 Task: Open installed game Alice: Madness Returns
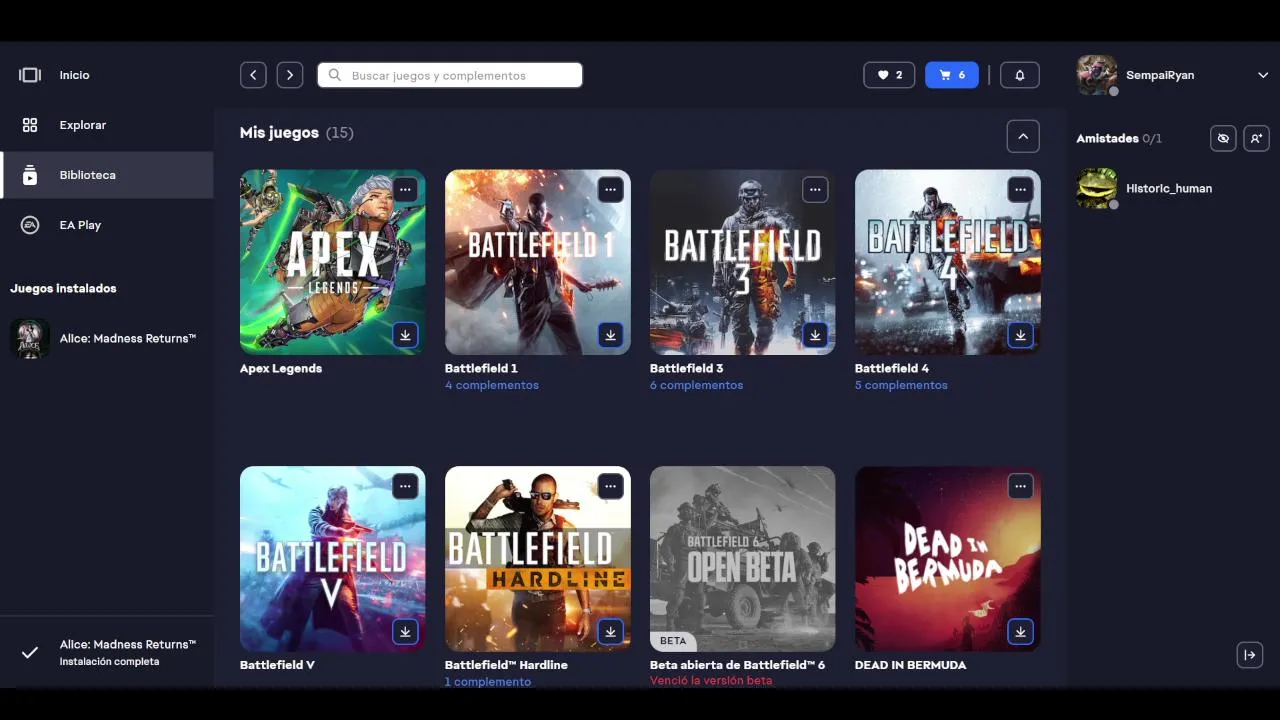pos(106,338)
